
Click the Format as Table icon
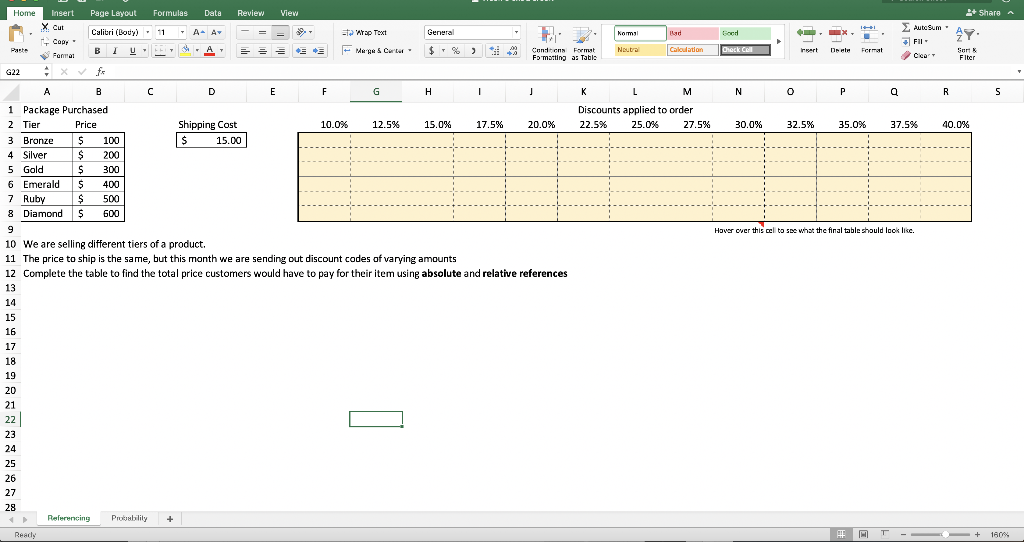(583, 36)
